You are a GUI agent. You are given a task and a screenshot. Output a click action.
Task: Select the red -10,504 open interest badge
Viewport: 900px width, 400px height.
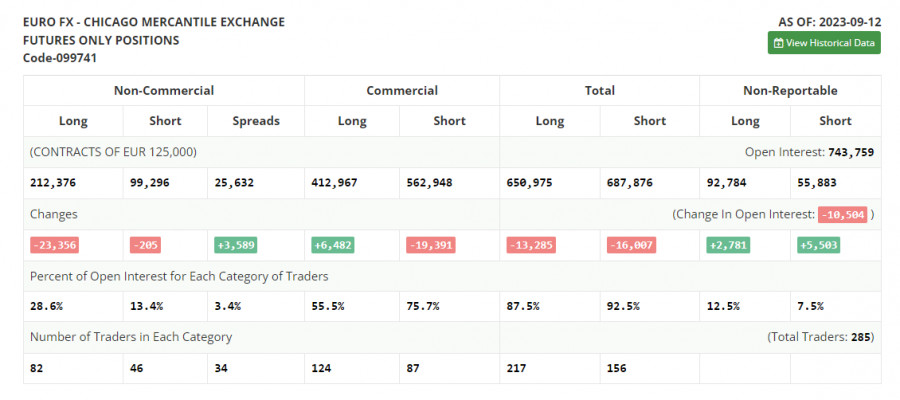tap(842, 214)
